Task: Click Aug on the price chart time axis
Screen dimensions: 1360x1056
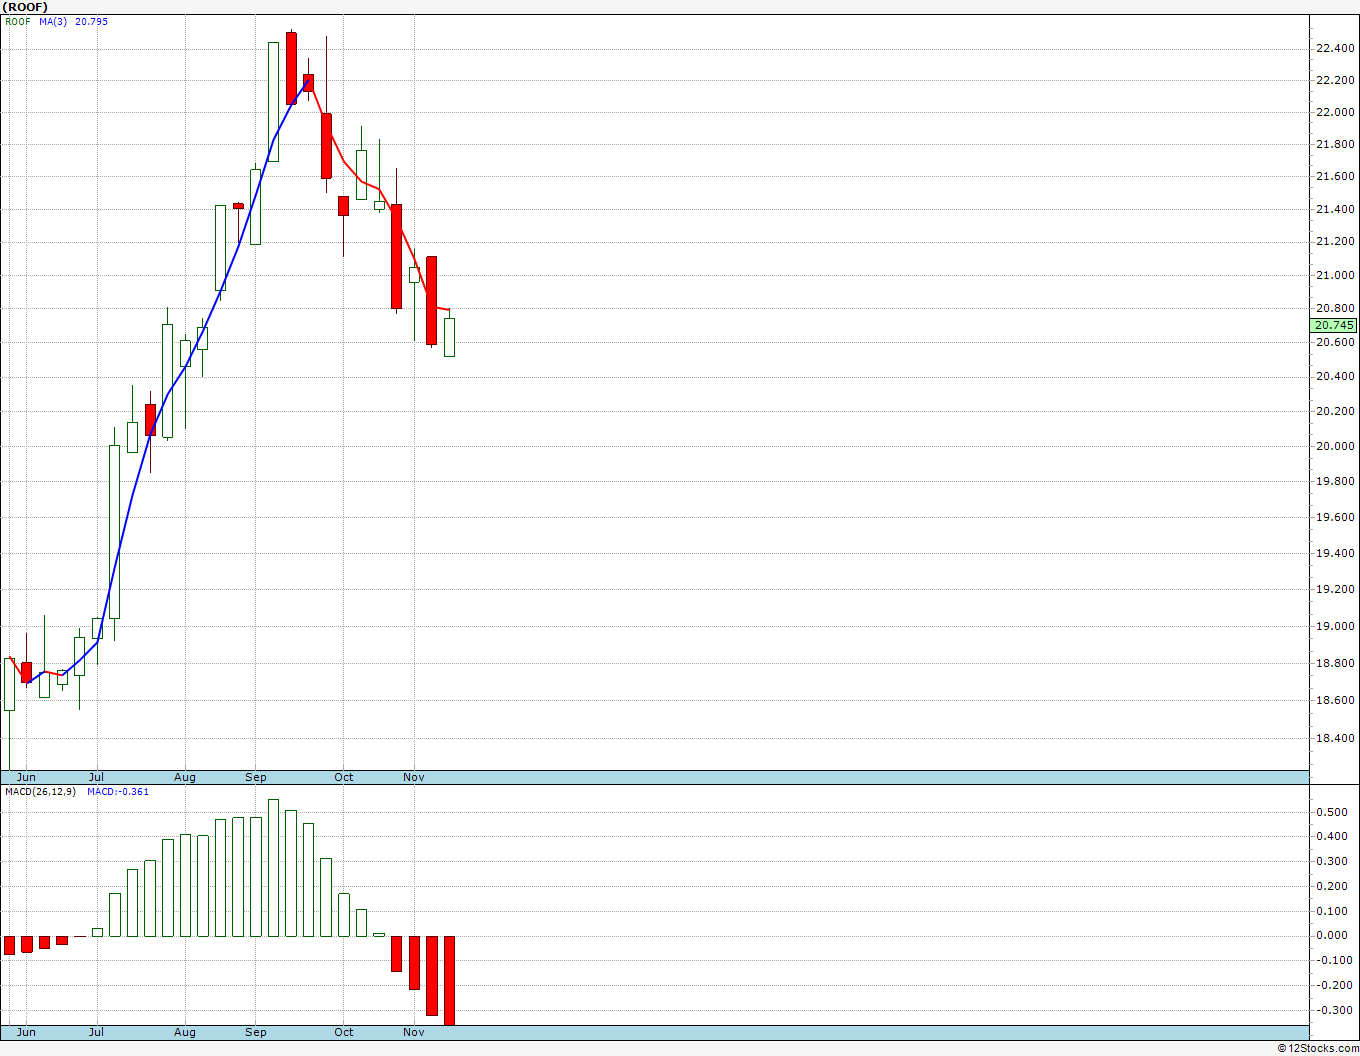Action: coord(185,777)
